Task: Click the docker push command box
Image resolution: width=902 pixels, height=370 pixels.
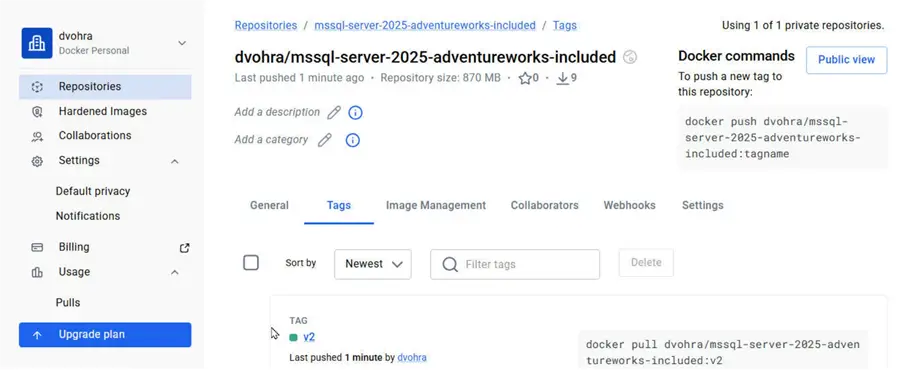Action: tap(783, 138)
